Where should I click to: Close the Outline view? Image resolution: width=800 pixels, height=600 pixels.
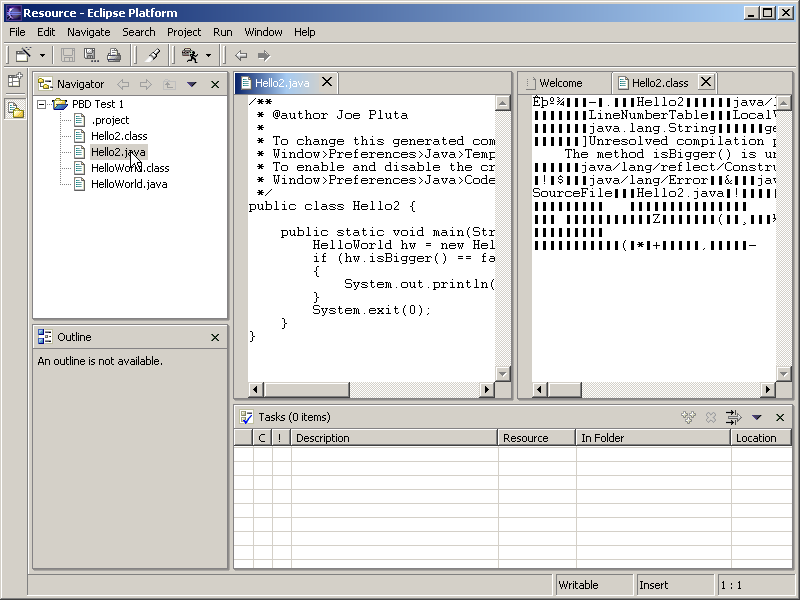pos(215,337)
